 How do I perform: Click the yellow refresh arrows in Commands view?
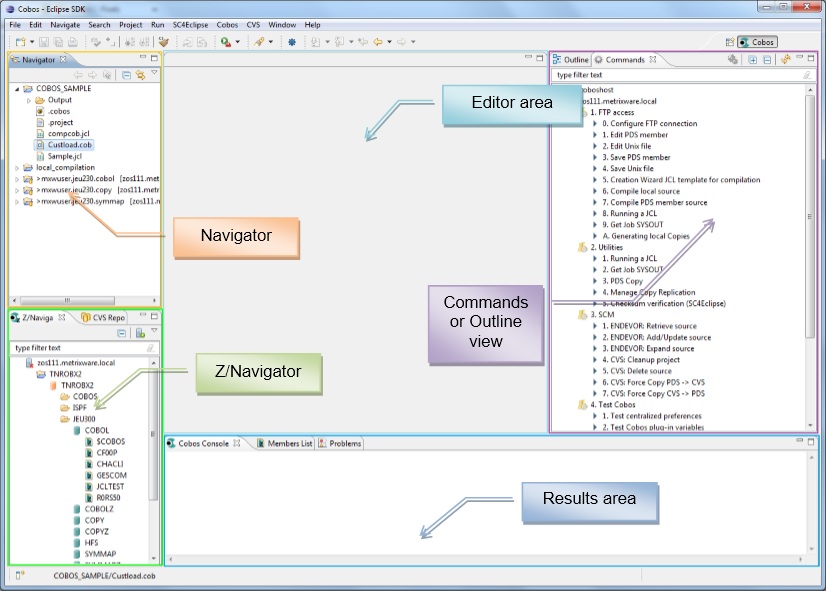point(785,60)
